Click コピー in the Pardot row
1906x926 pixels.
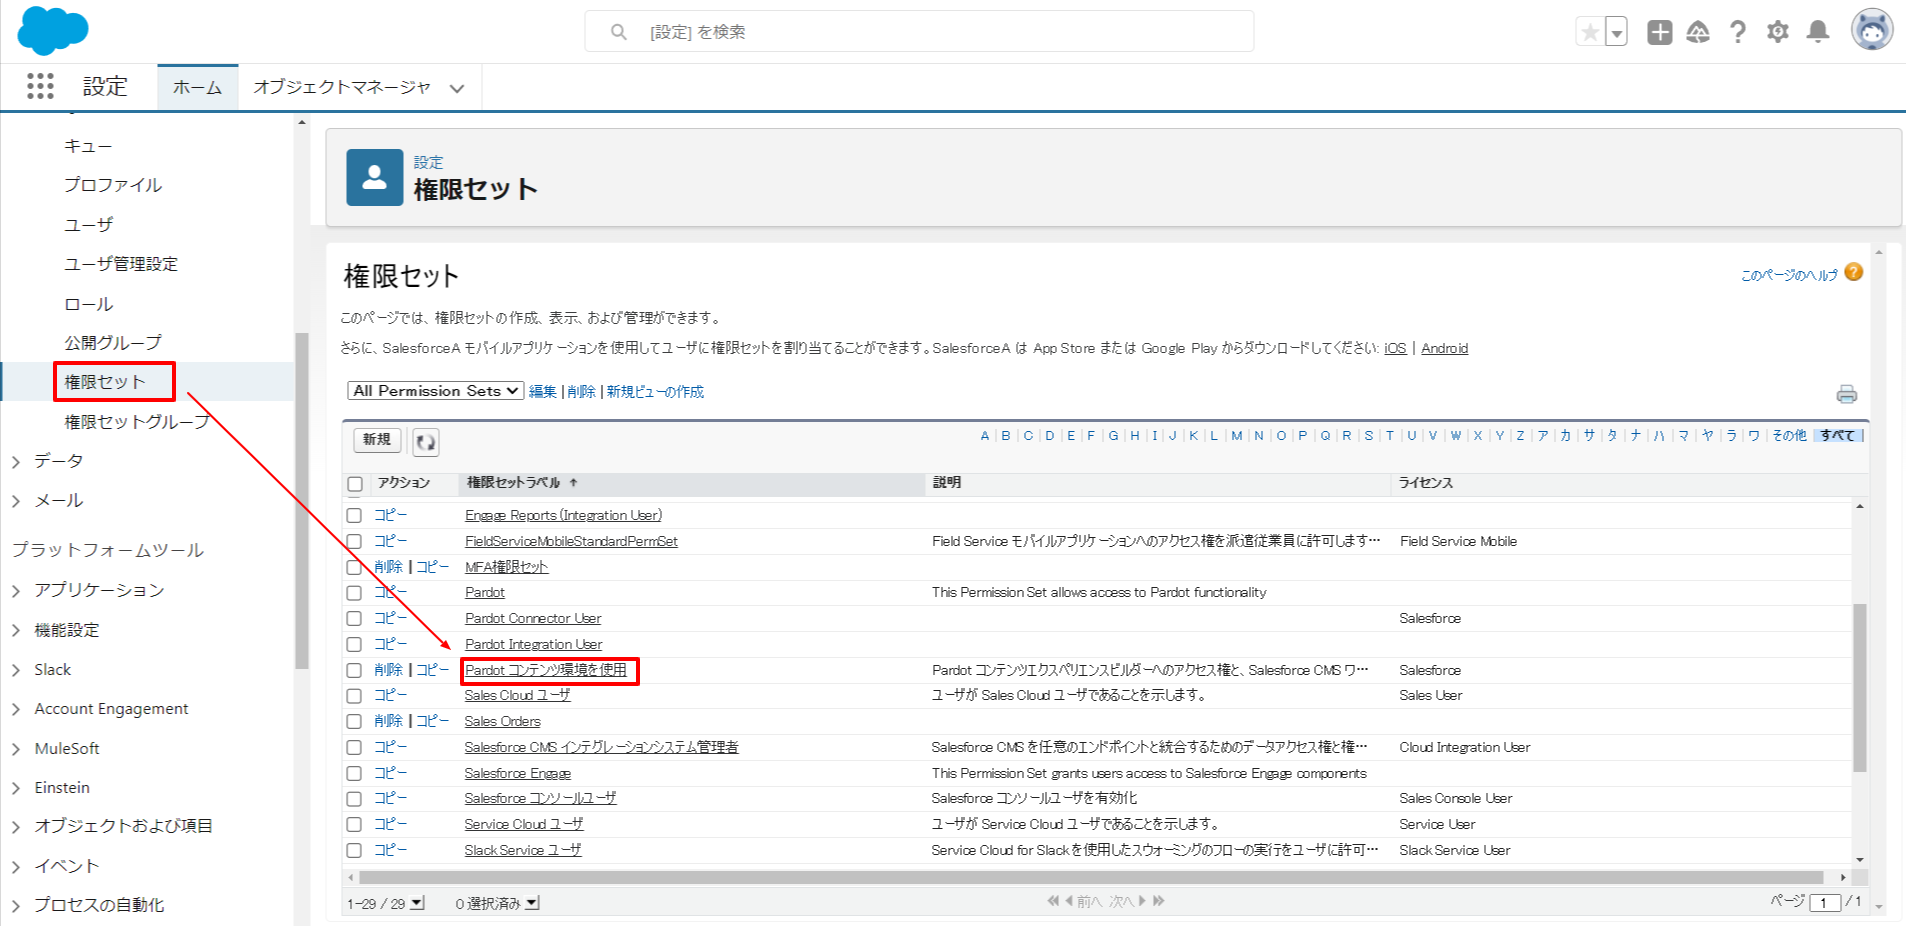coord(391,592)
